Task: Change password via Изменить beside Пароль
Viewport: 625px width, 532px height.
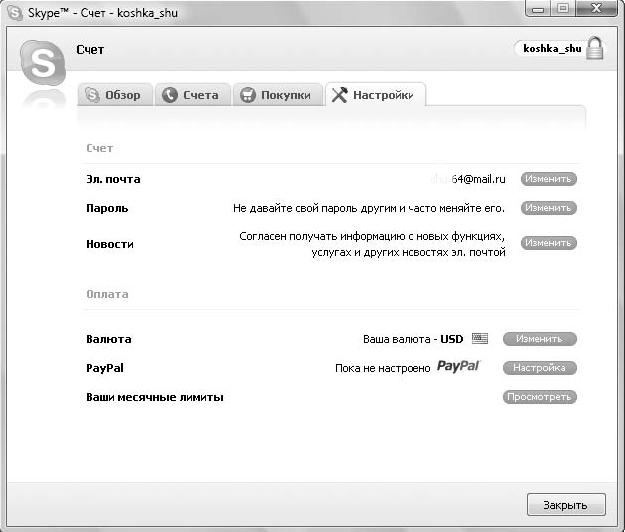Action: pyautogui.click(x=548, y=208)
